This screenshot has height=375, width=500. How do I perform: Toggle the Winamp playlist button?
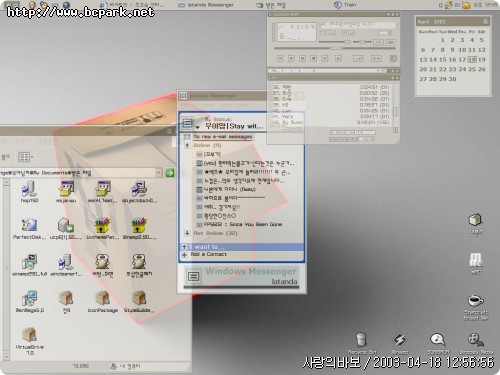click(x=390, y=42)
